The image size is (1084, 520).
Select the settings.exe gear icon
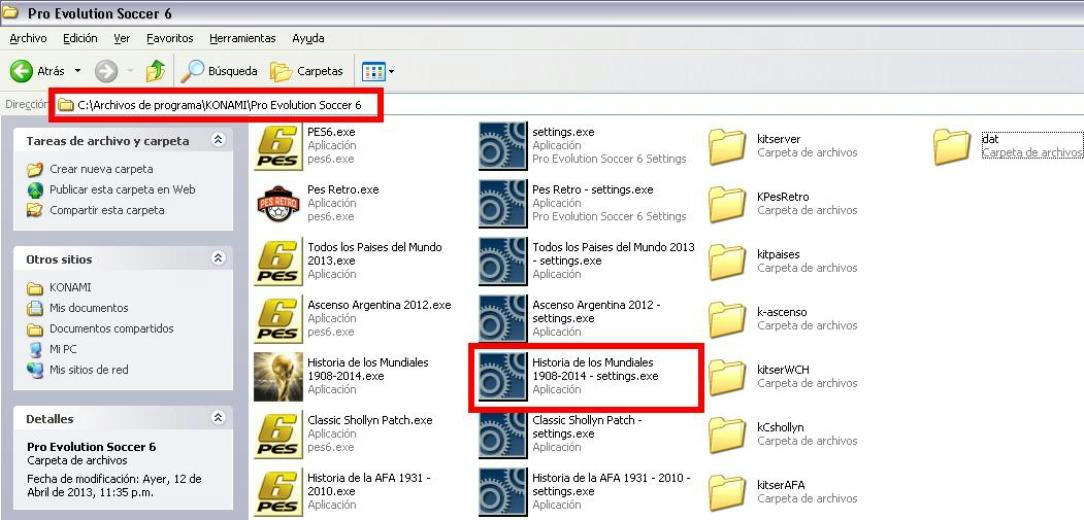click(x=503, y=145)
